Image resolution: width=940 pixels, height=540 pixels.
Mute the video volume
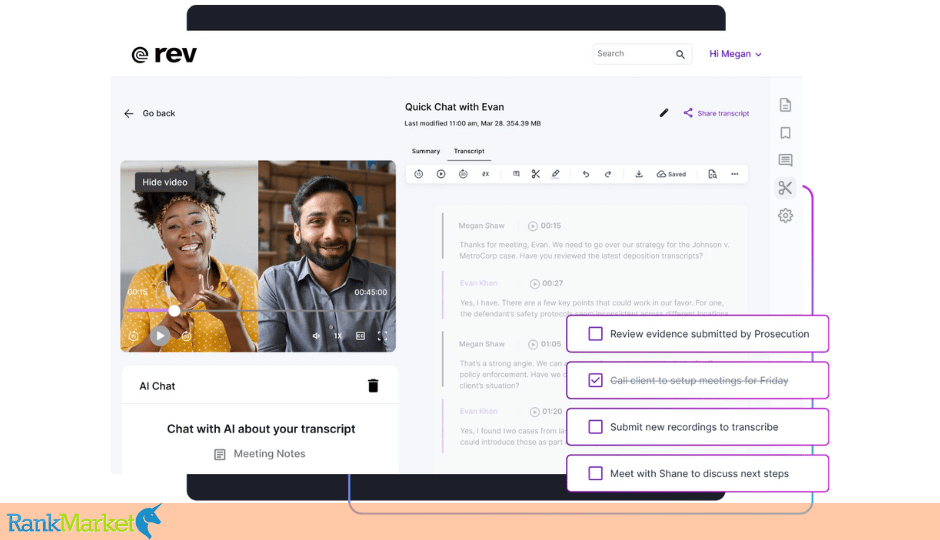(316, 336)
